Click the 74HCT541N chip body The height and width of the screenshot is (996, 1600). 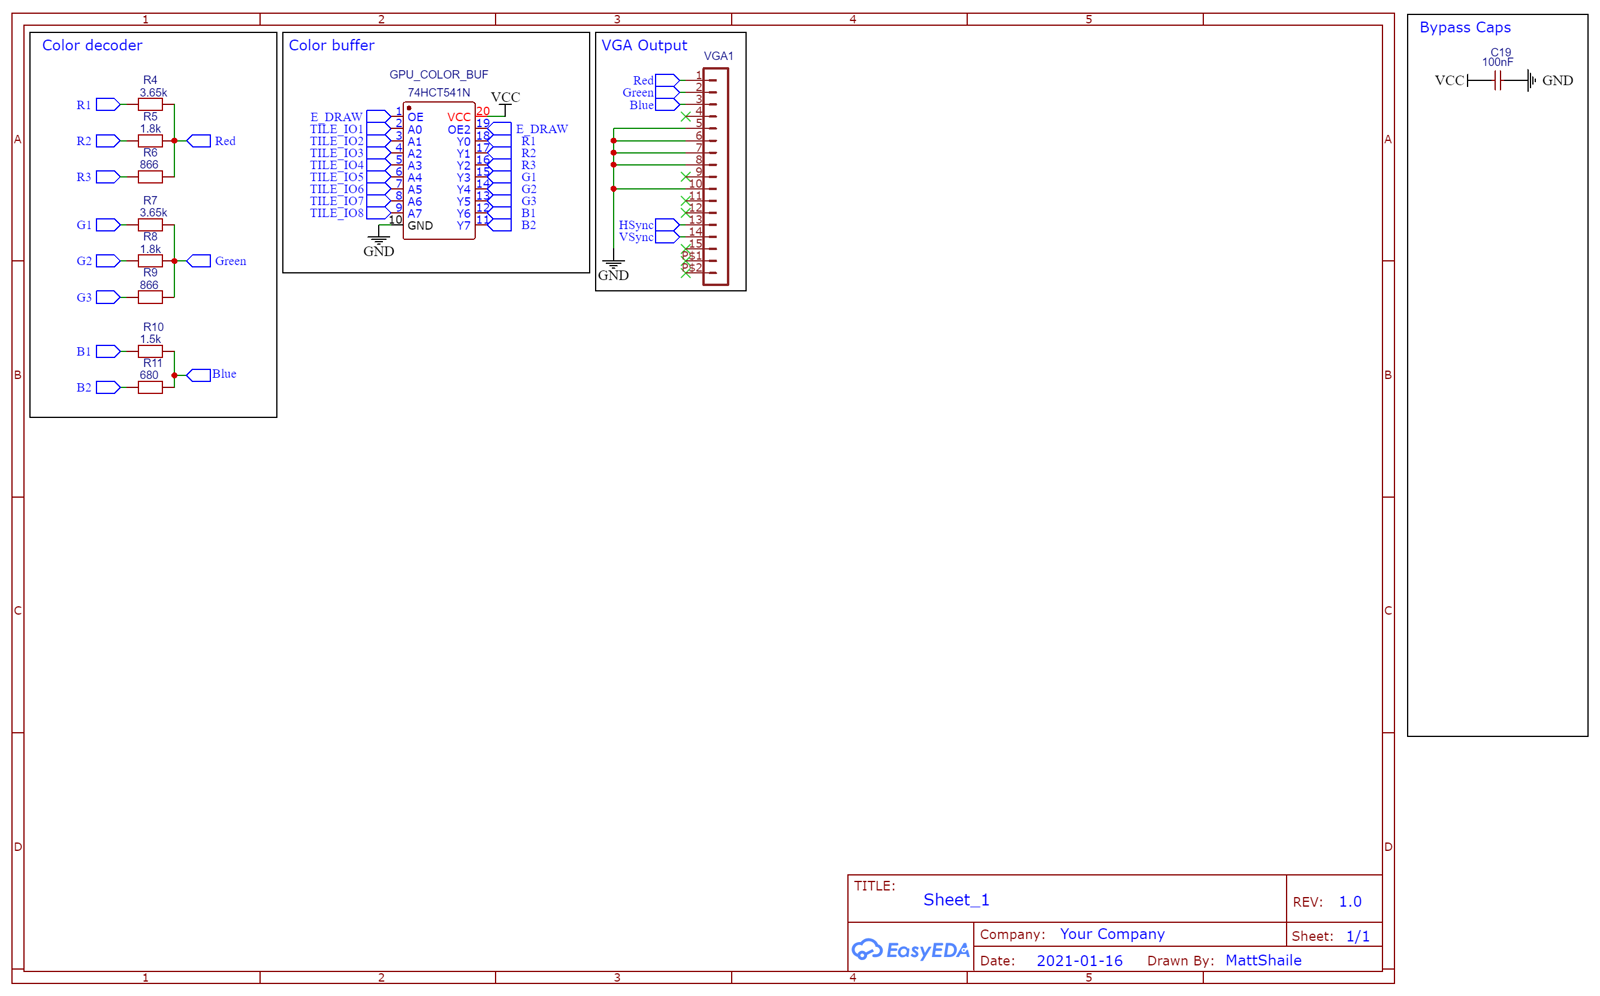pyautogui.click(x=439, y=171)
